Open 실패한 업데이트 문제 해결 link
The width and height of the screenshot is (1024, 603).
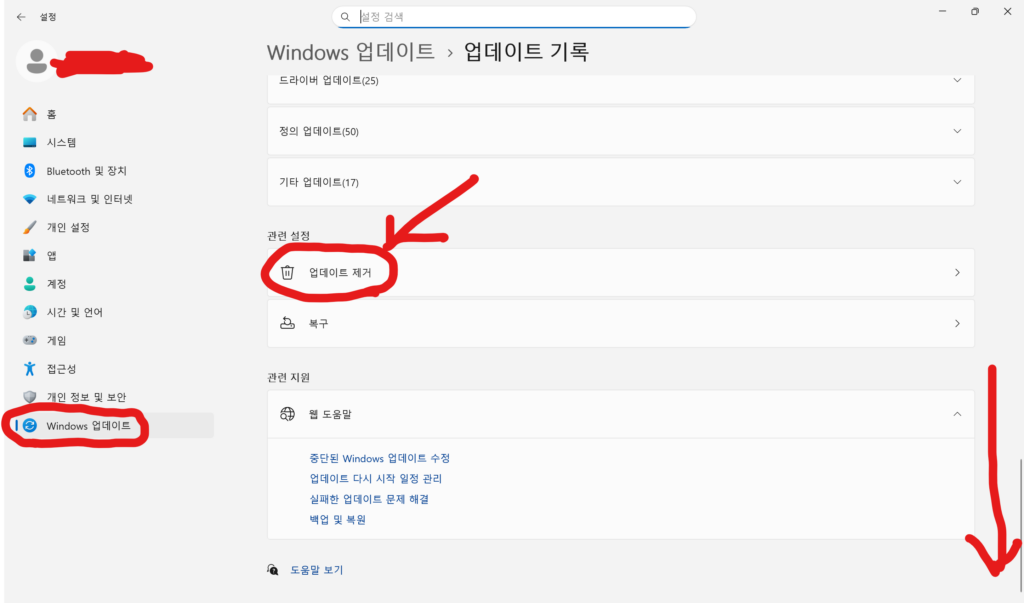click(369, 499)
